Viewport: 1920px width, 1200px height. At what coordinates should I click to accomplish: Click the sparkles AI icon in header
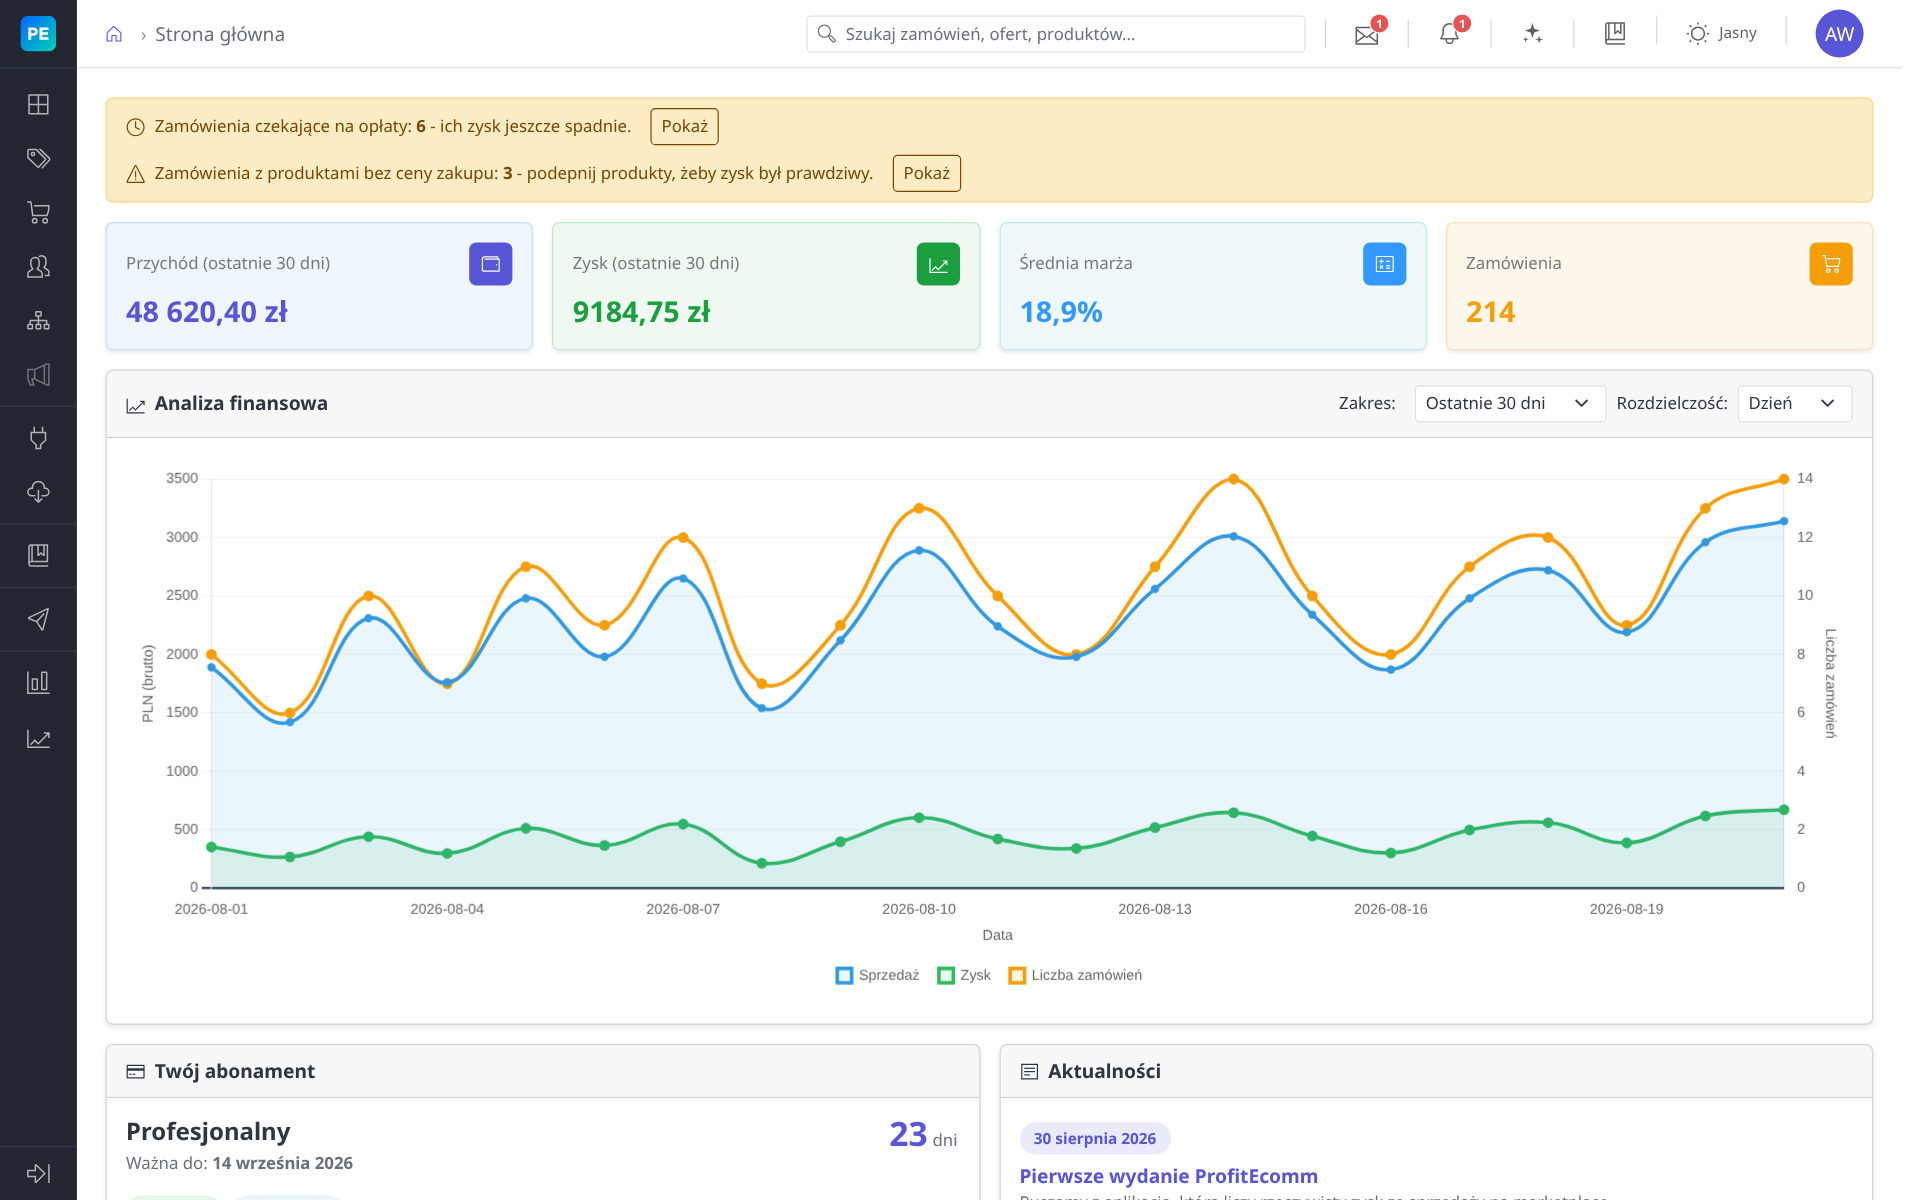(x=1532, y=34)
